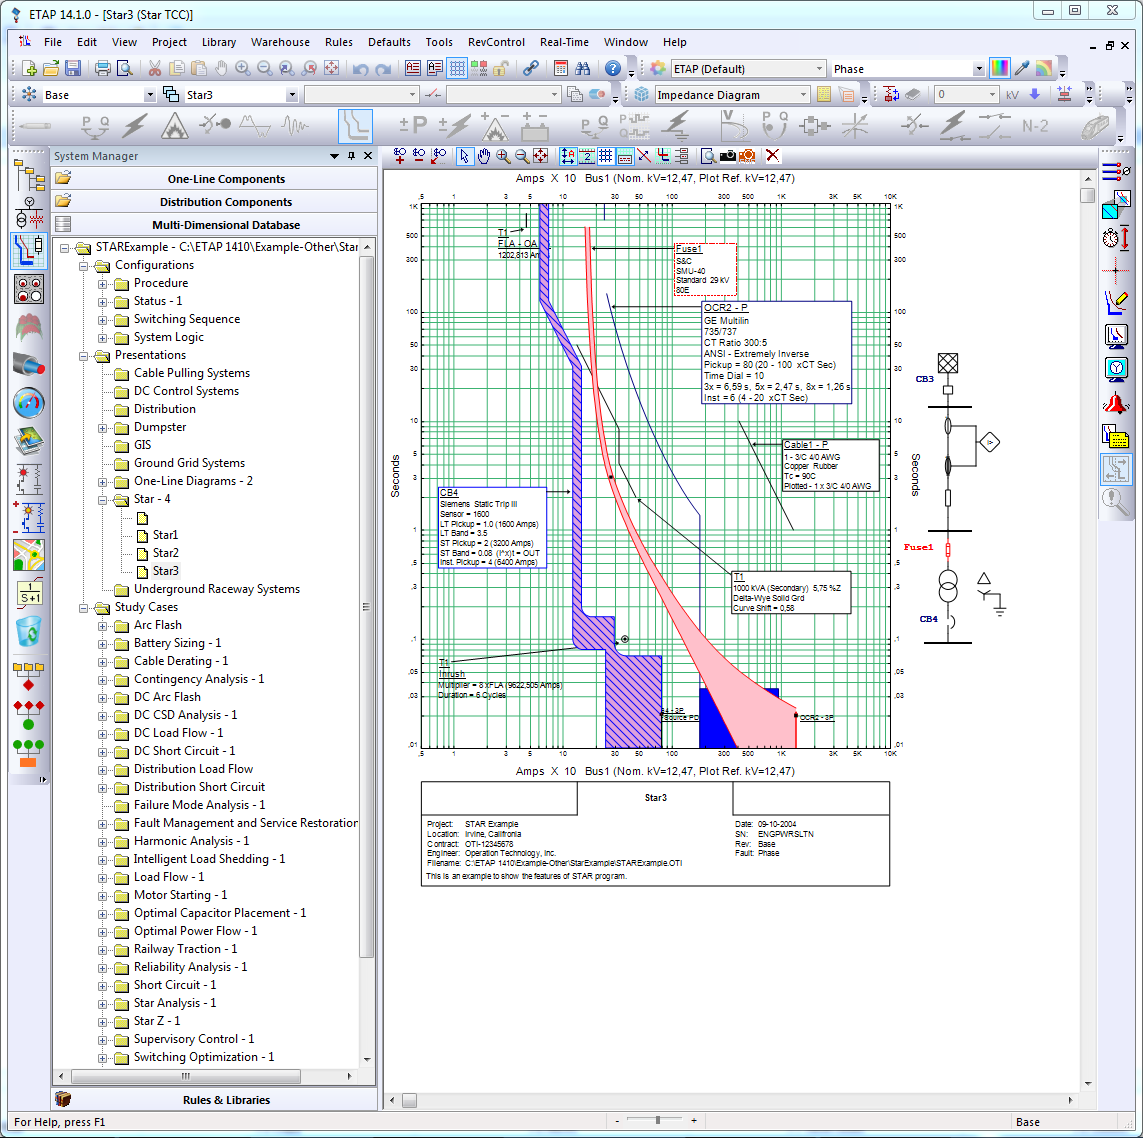1143x1138 pixels.
Task: Click the Rules & Libraries button
Action: [x=214, y=1099]
